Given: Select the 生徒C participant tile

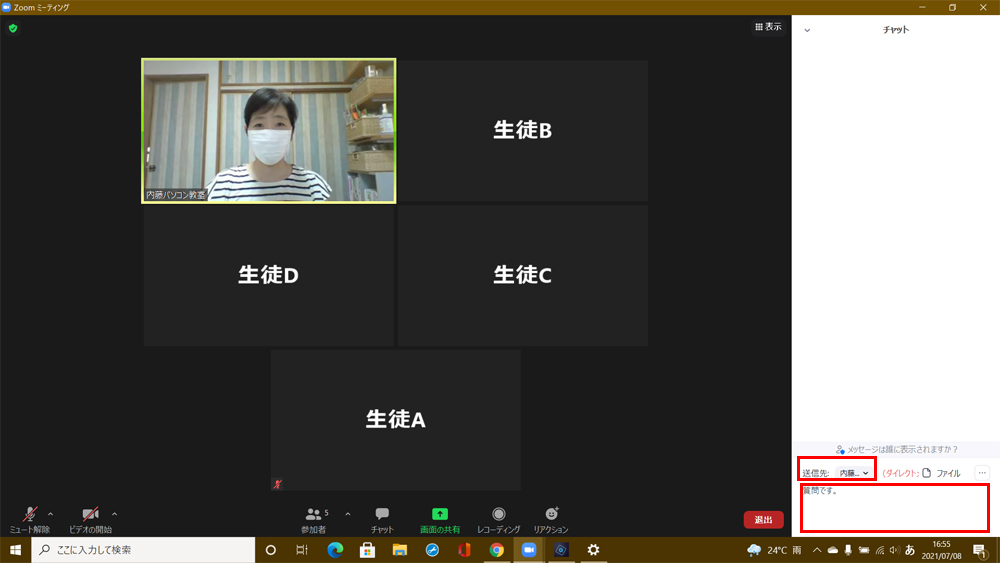Looking at the screenshot, I should coord(523,275).
